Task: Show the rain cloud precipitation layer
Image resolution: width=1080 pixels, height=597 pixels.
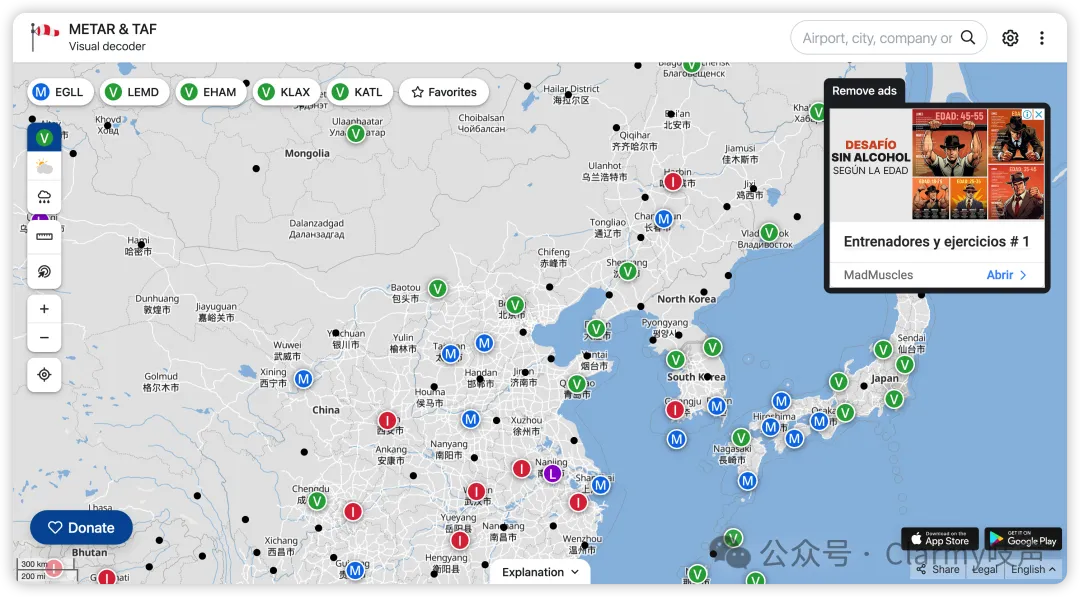Action: tap(44, 197)
